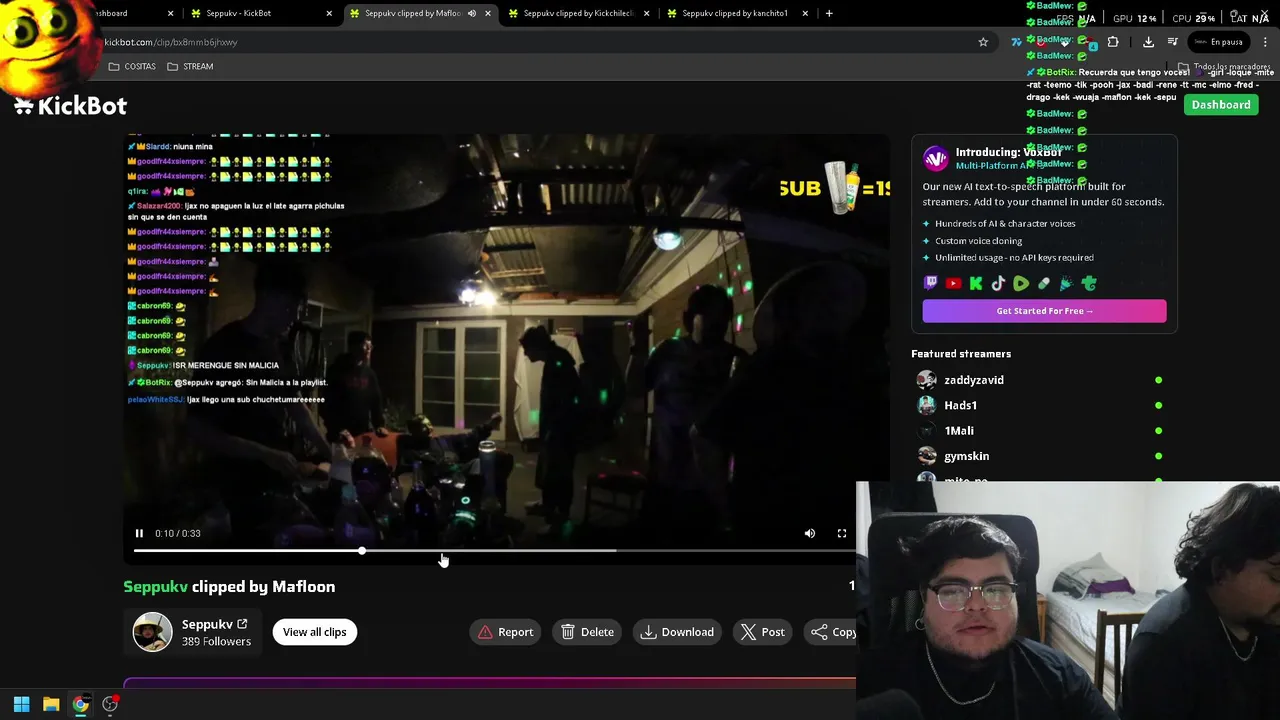This screenshot has width=1280, height=720.
Task: Open Chrome three-dot menu
Action: click(x=1266, y=42)
